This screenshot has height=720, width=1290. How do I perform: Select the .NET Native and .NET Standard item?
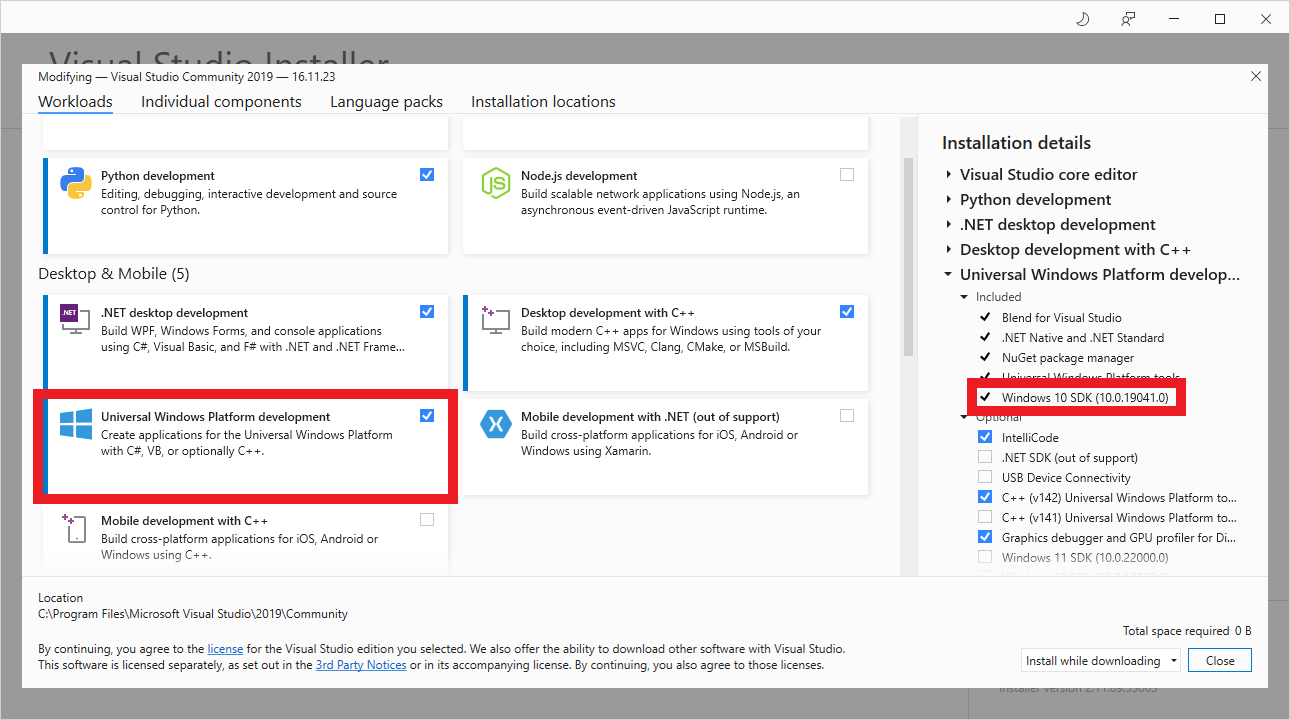coord(1083,337)
